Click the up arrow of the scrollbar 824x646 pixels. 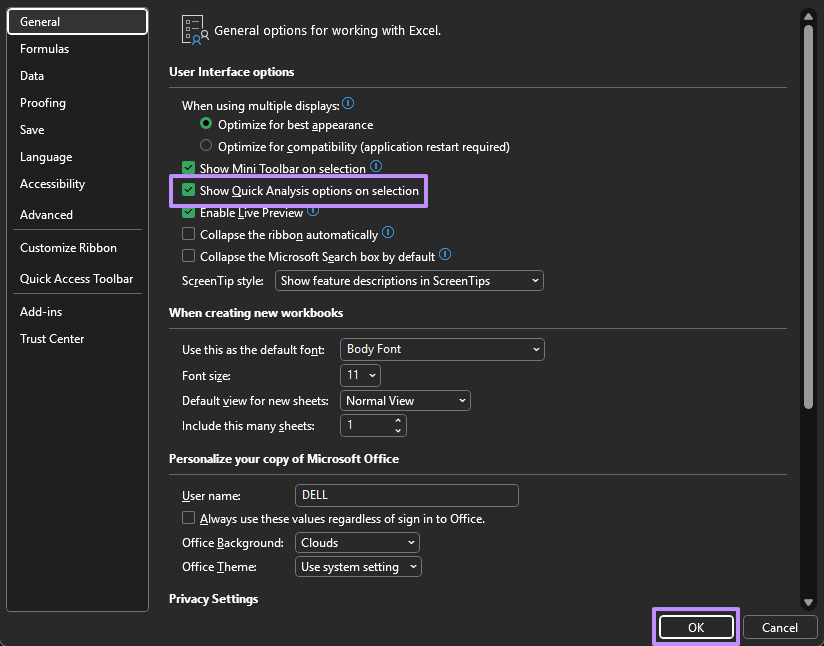pos(809,15)
